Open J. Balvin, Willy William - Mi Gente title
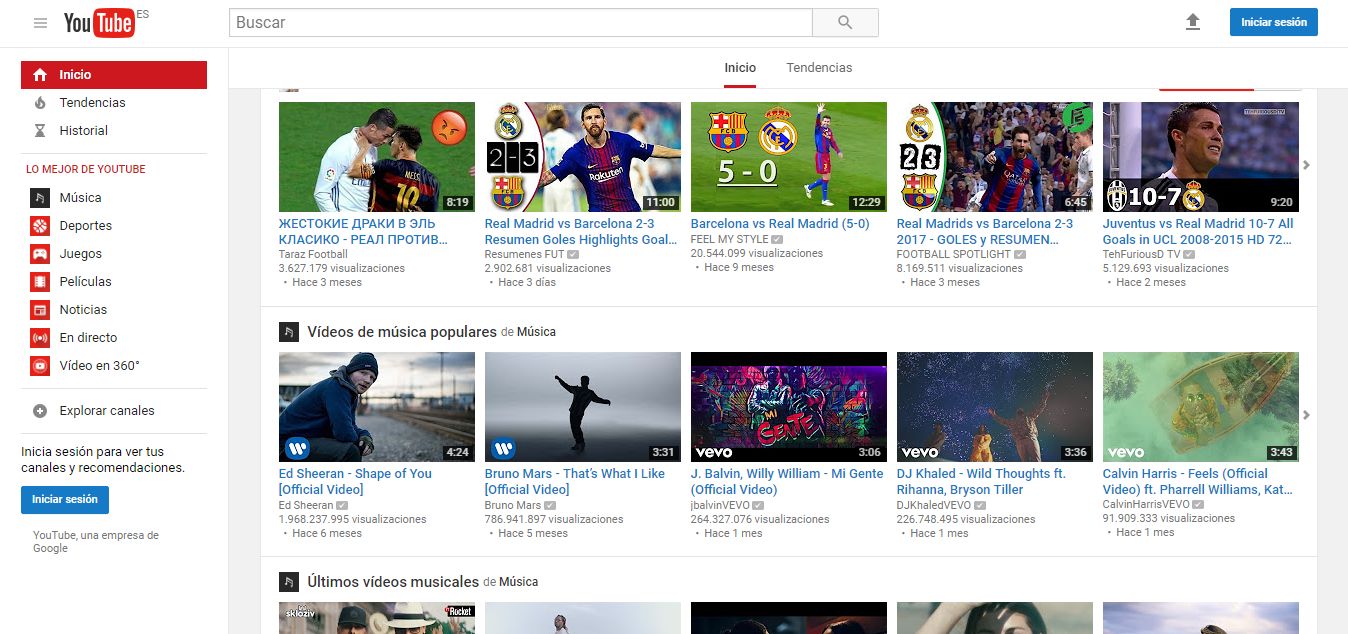 coord(787,482)
